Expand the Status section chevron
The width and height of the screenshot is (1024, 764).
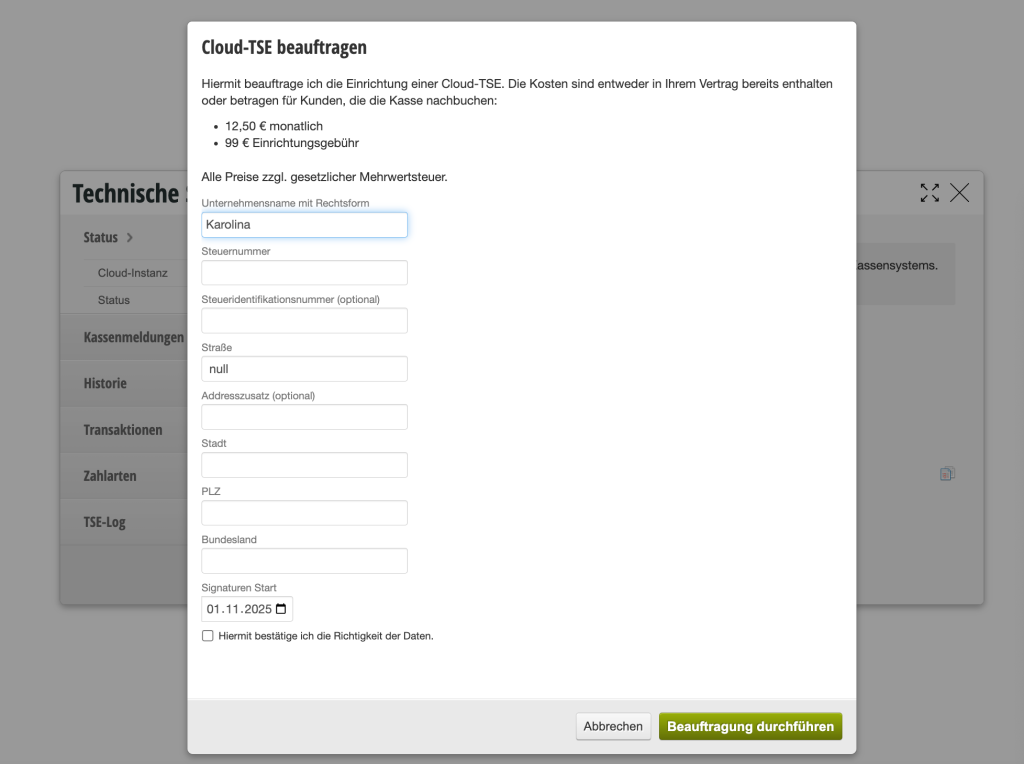pos(130,238)
